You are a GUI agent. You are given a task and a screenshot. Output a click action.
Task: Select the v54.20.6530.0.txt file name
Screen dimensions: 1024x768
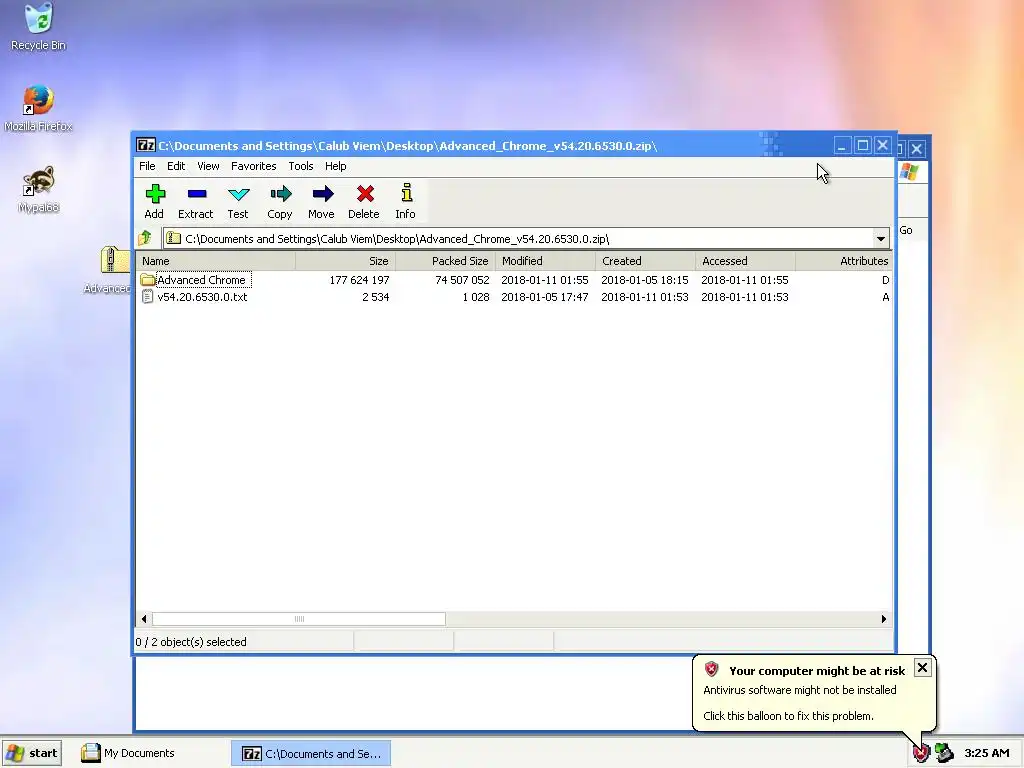coord(202,296)
